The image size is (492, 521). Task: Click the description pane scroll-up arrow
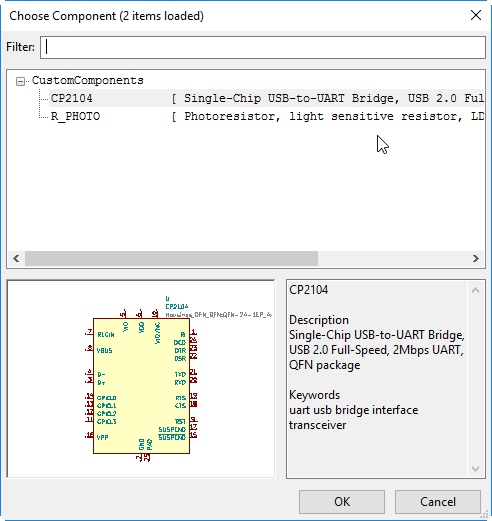click(x=476, y=290)
